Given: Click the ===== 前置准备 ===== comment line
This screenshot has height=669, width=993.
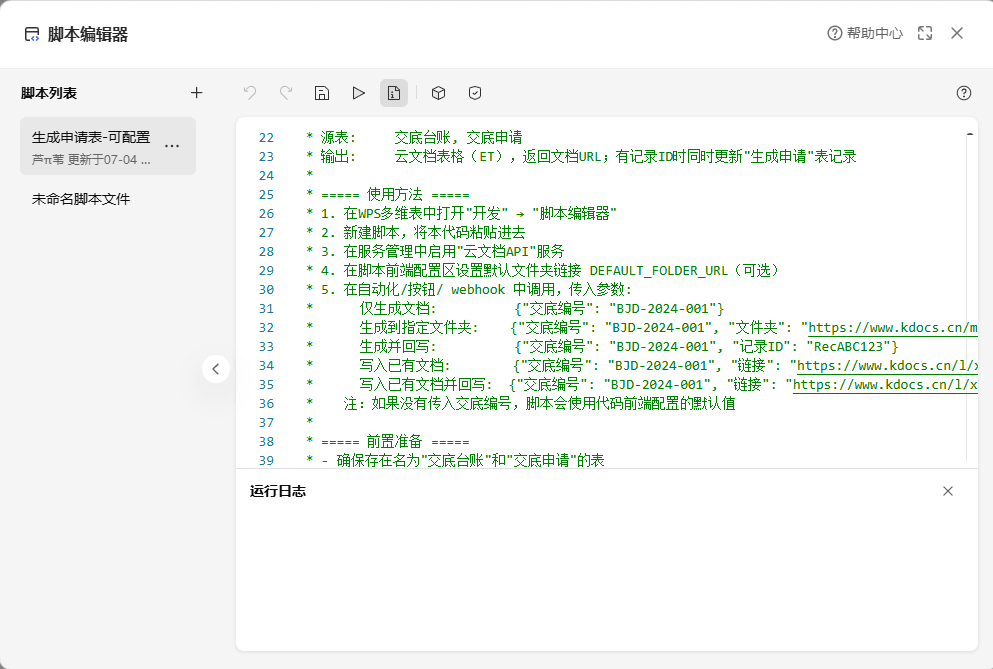Looking at the screenshot, I should click(395, 442).
